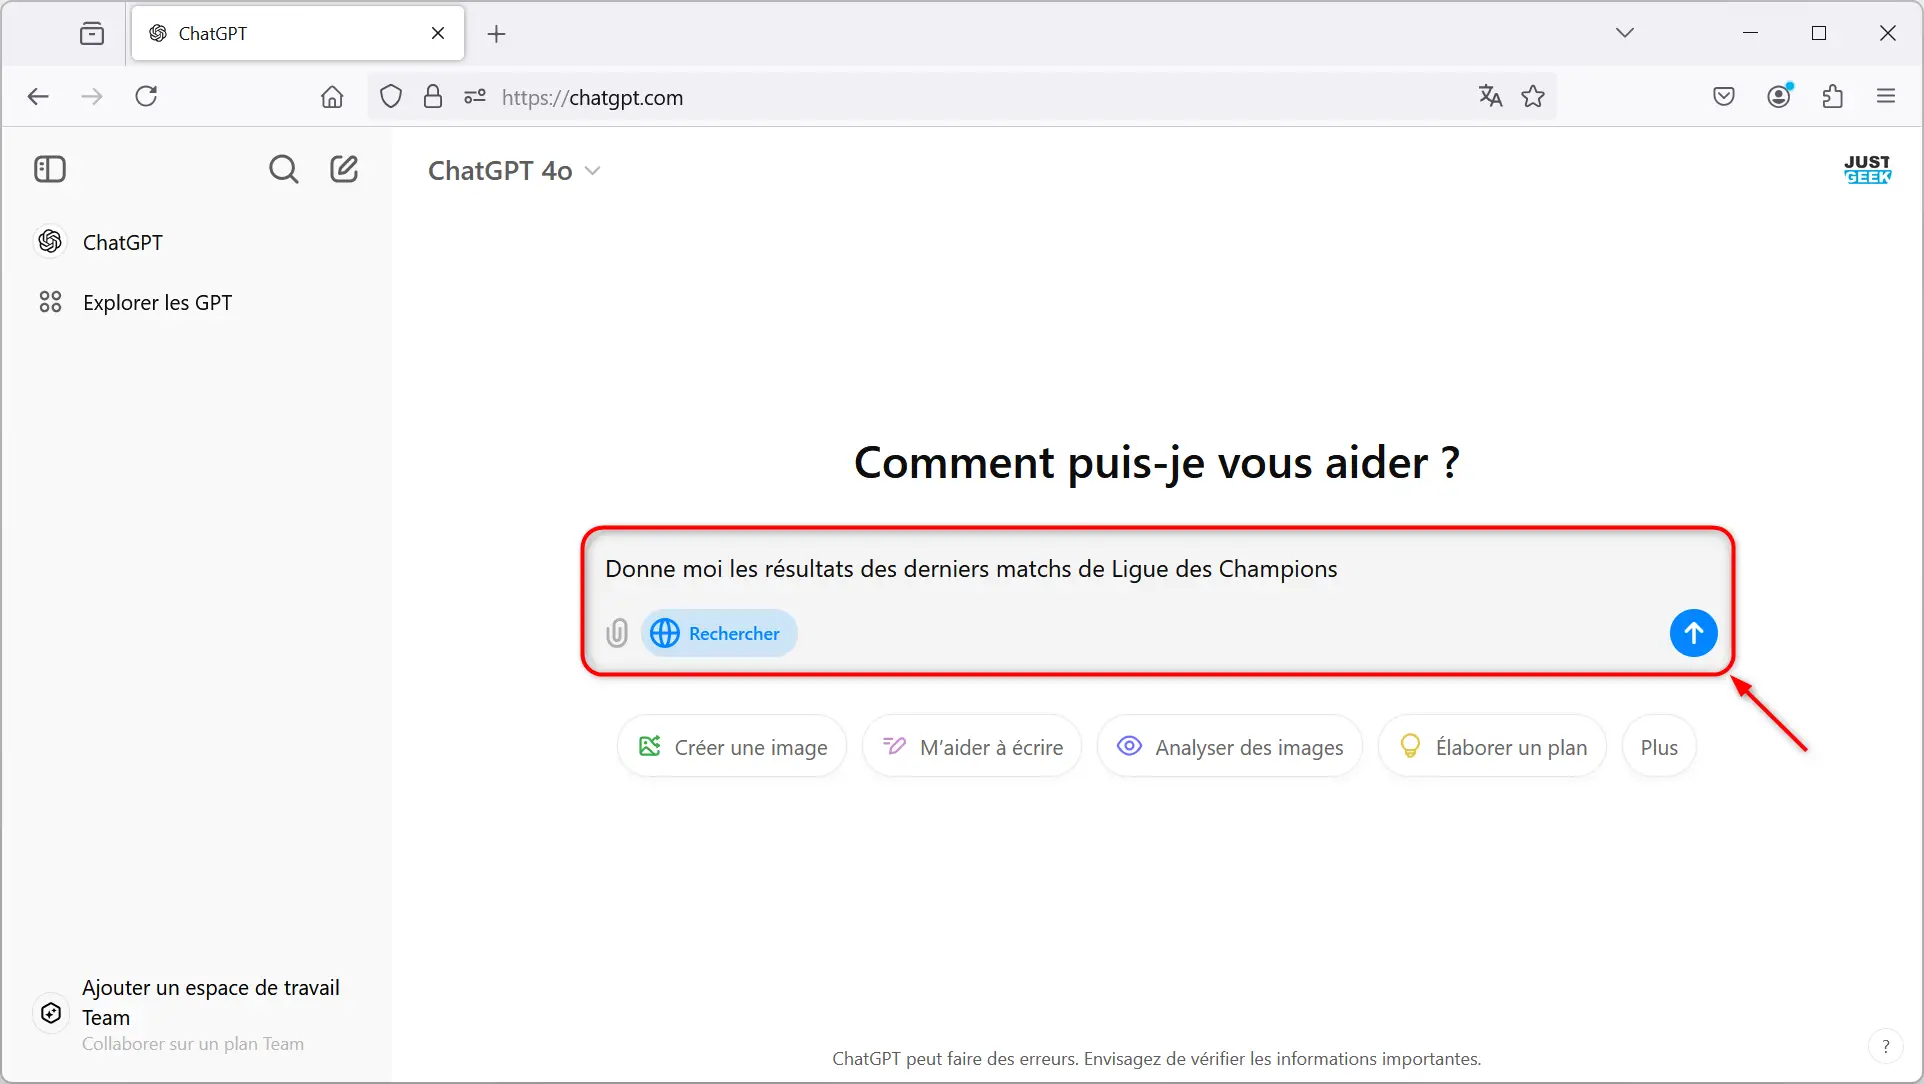Click the sidebar toggle panel icon

[x=50, y=168]
